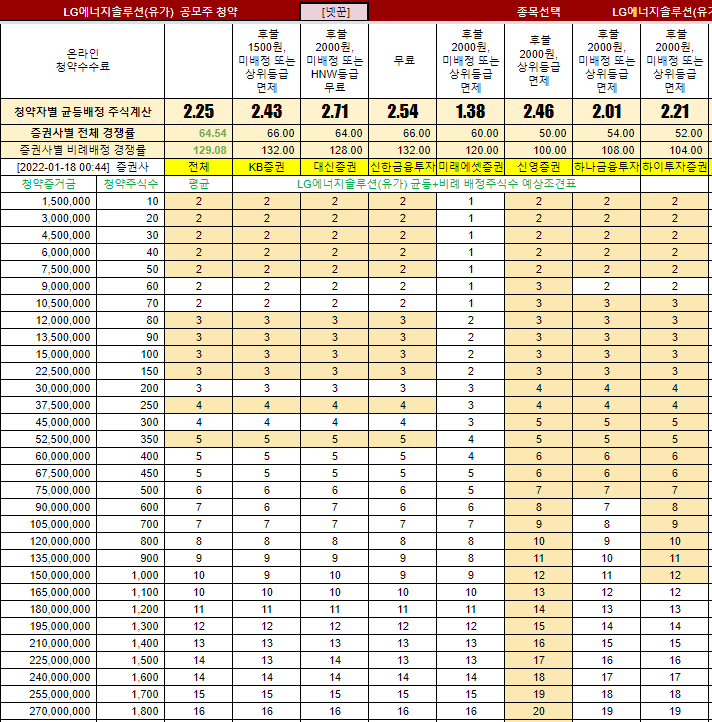Image resolution: width=712 pixels, height=722 pixels.
Task: Select the 미래에셋증권 column header
Action: (471, 167)
